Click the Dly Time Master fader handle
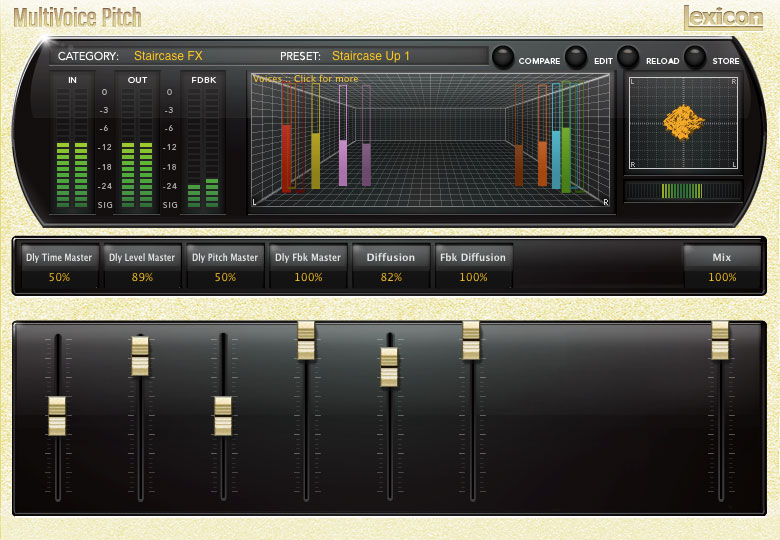This screenshot has width=780, height=540. coord(57,416)
